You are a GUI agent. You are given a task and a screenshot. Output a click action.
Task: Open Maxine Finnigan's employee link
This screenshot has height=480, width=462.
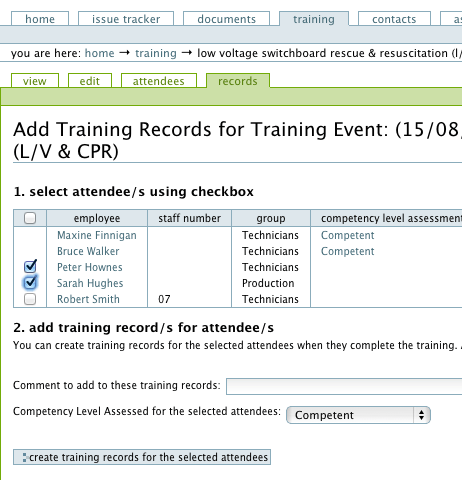pyautogui.click(x=97, y=235)
